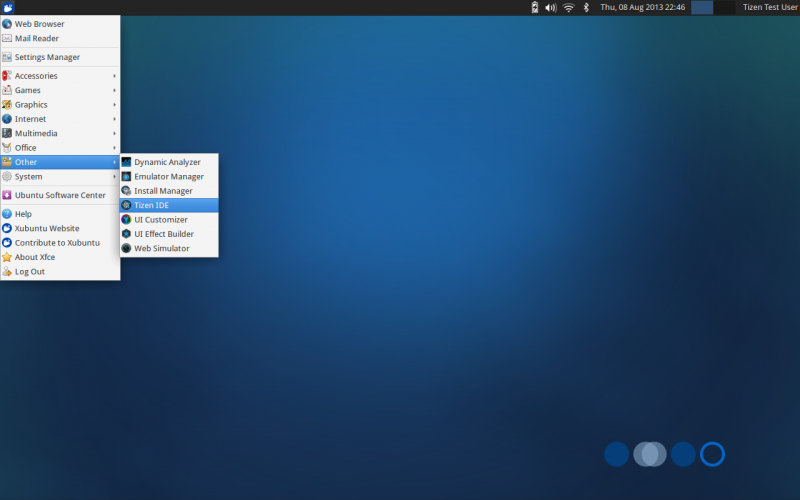Click the Bluetooth indicator icon
Viewport: 800px width, 500px height.
pos(586,7)
